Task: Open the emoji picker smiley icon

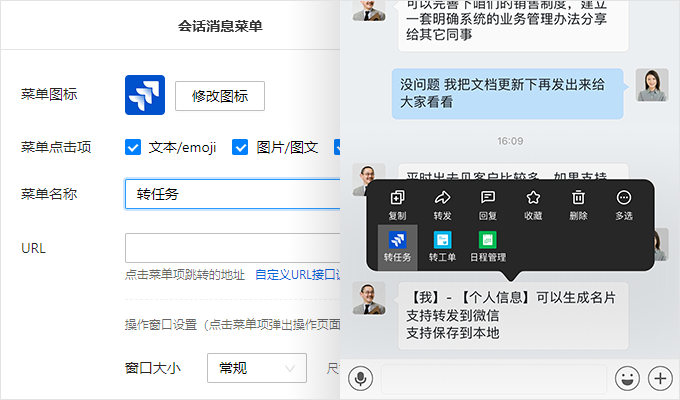Action: pos(627,379)
